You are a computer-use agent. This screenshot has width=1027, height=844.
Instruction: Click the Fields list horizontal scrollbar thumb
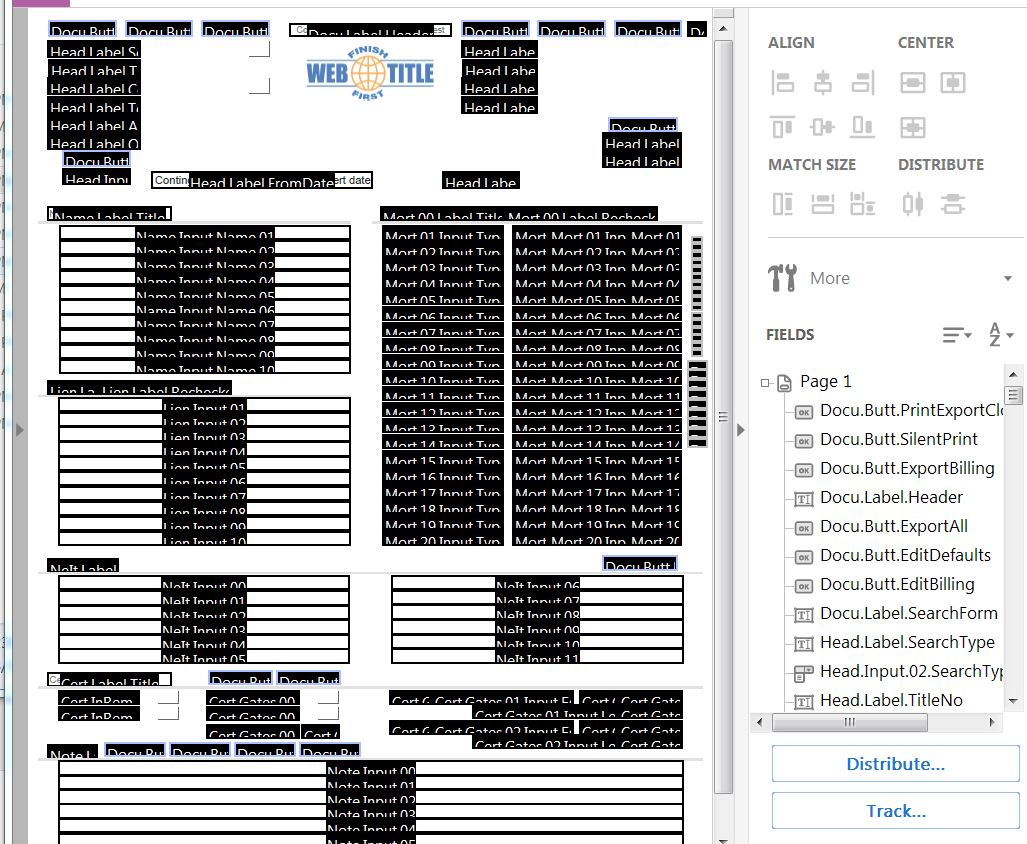point(850,722)
